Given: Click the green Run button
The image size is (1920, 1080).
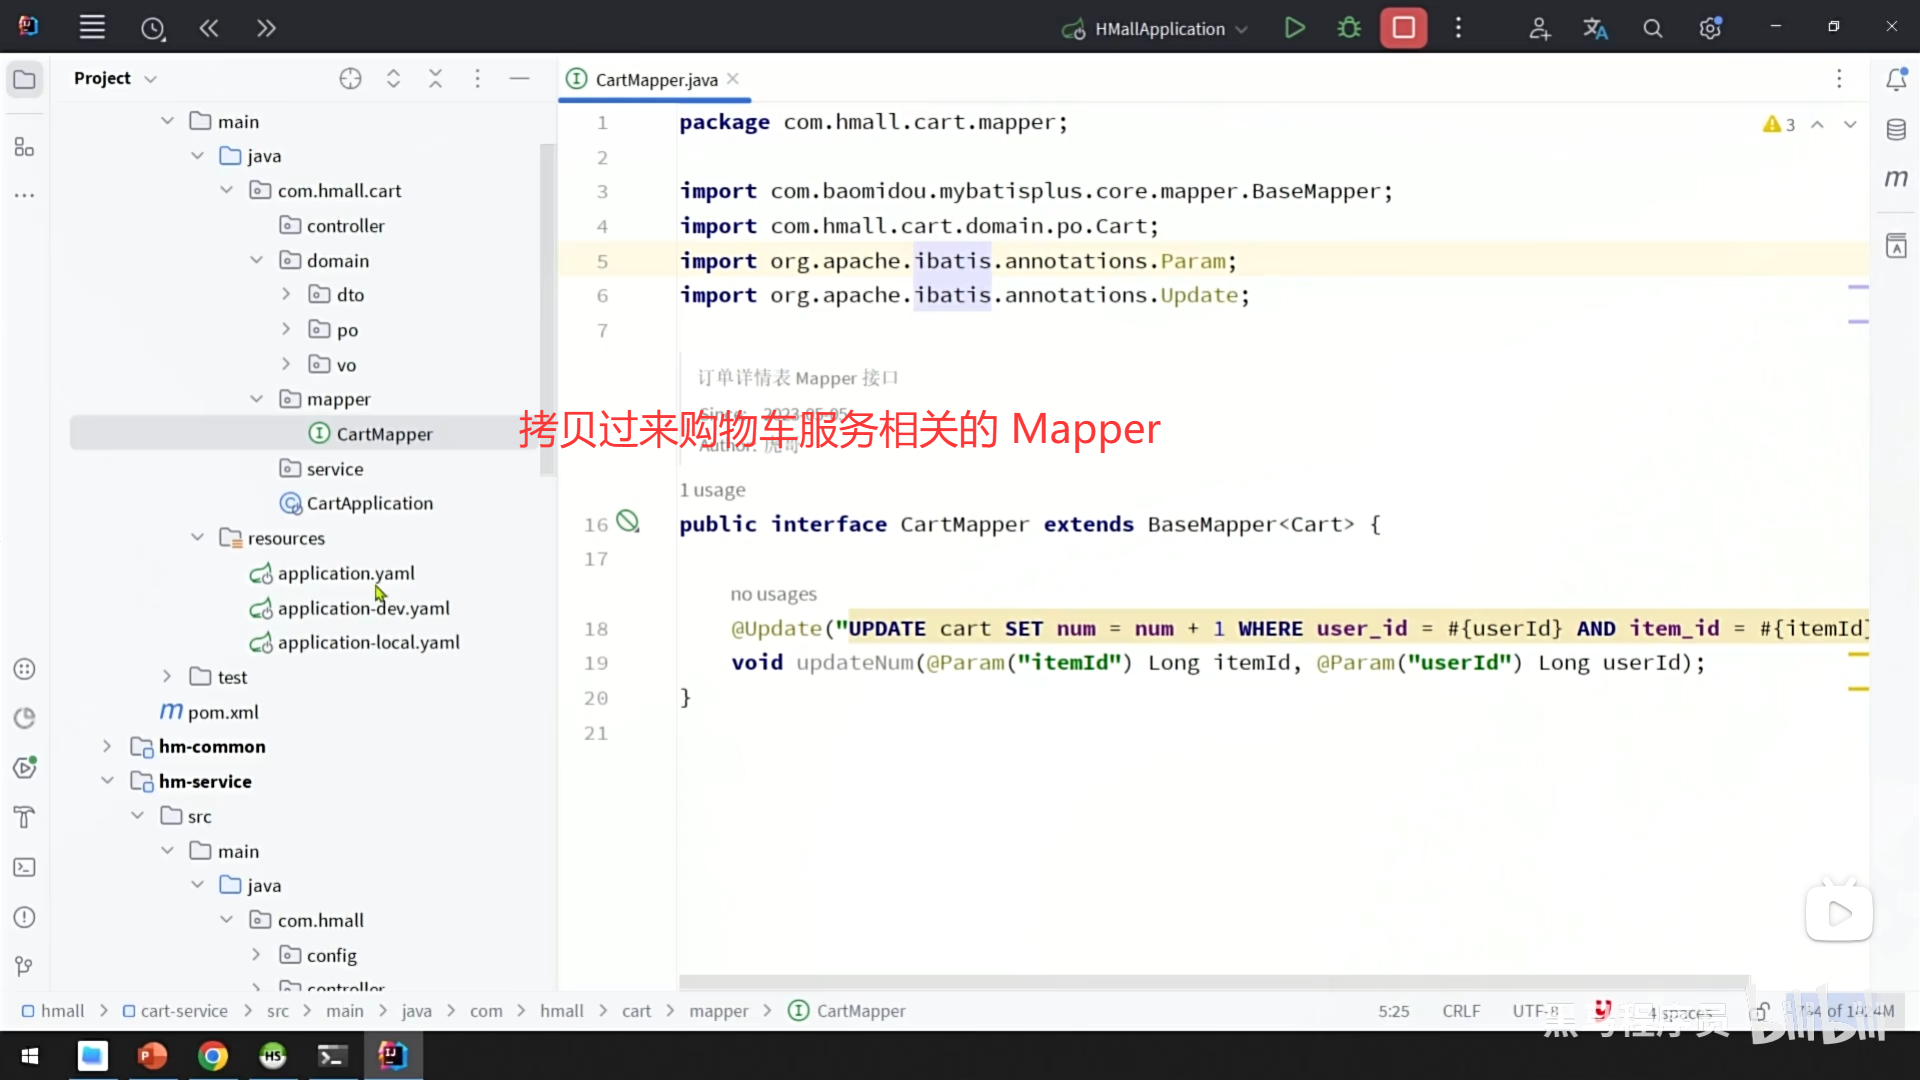Looking at the screenshot, I should tap(1294, 28).
